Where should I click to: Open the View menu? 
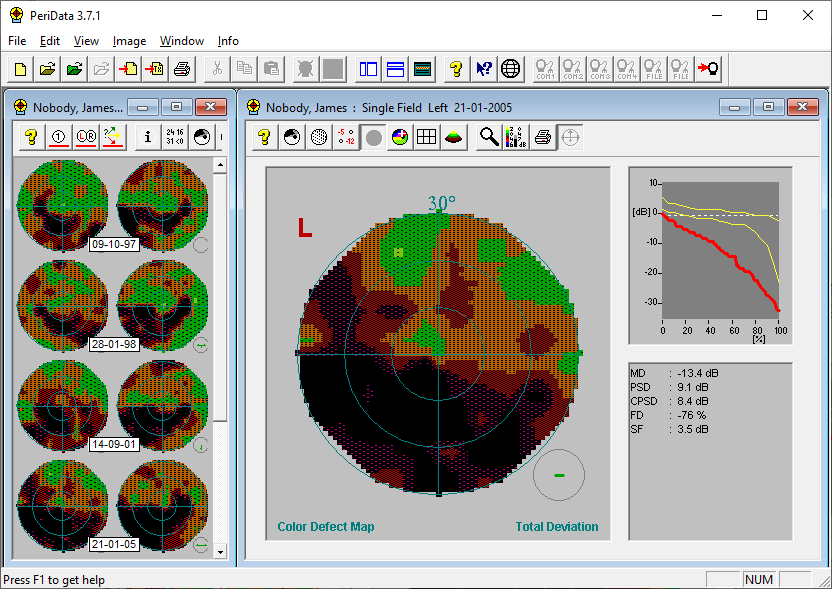pyautogui.click(x=86, y=41)
